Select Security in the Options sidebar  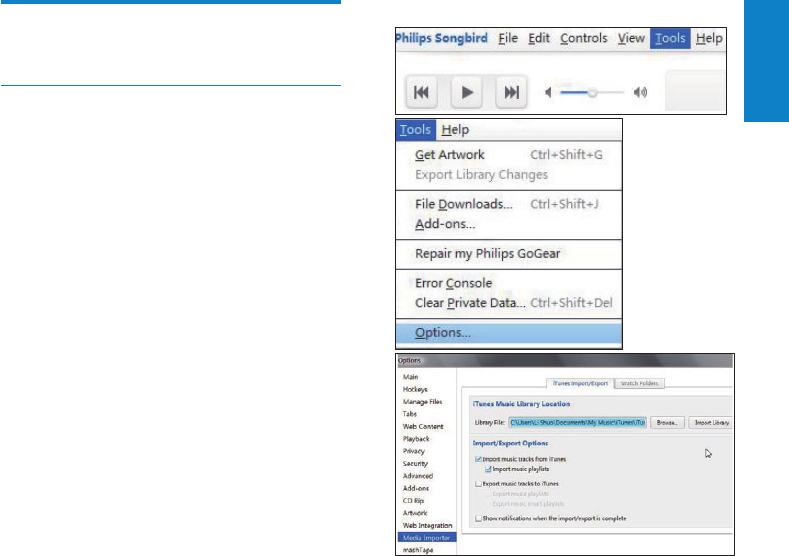415,463
